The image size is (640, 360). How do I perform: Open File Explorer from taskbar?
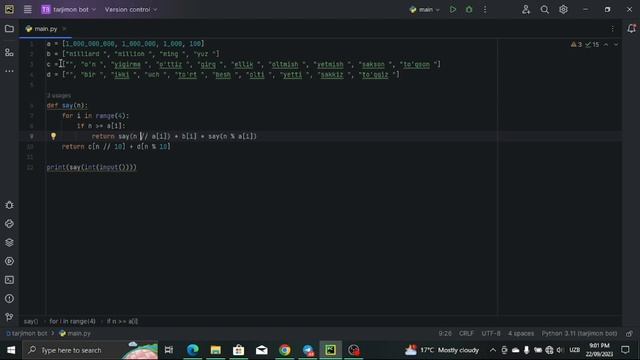click(216, 350)
